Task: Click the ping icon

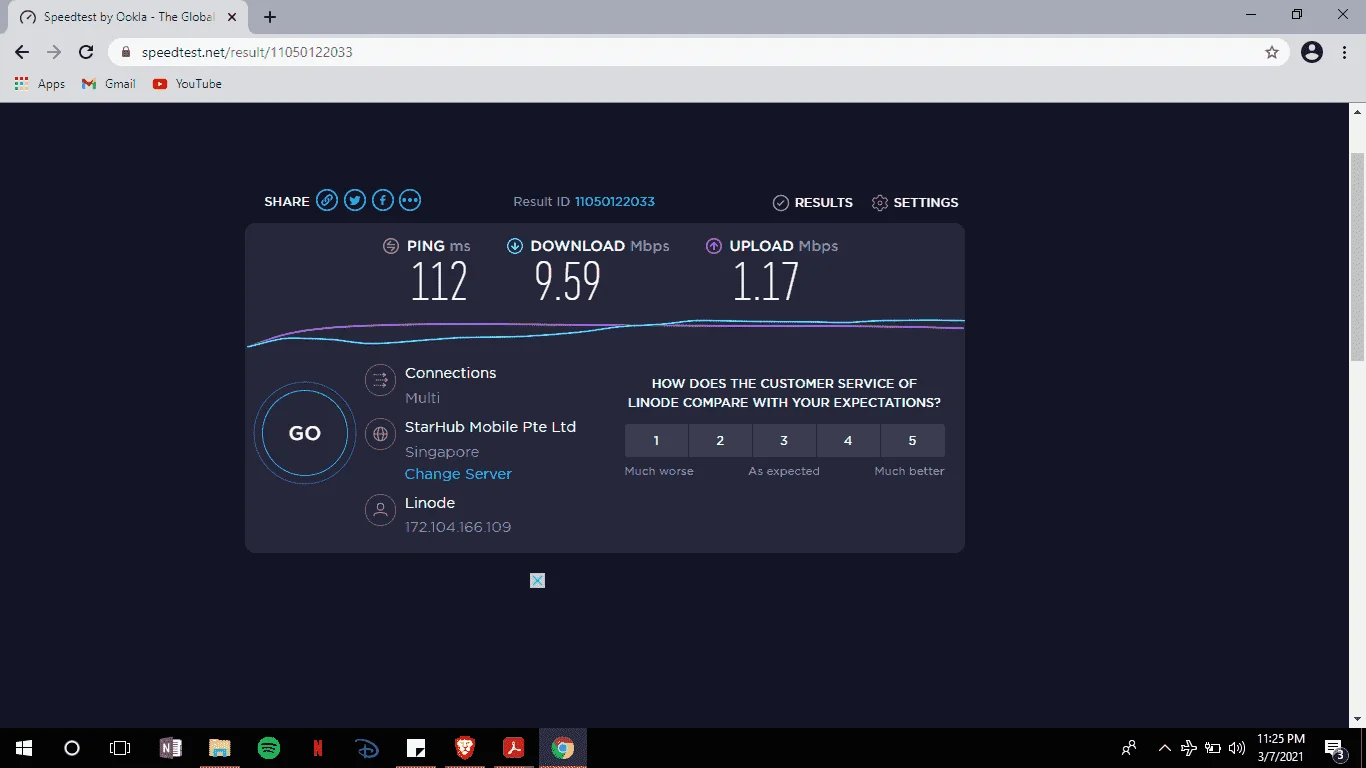Action: [391, 246]
